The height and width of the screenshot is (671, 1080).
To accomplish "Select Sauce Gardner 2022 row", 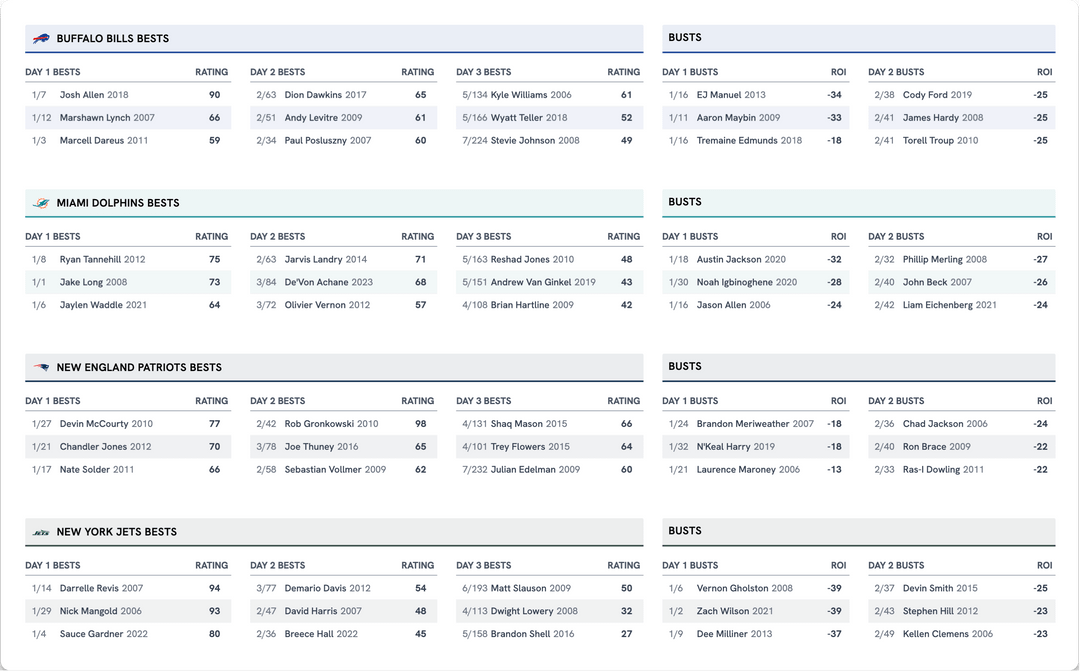I will (x=103, y=634).
